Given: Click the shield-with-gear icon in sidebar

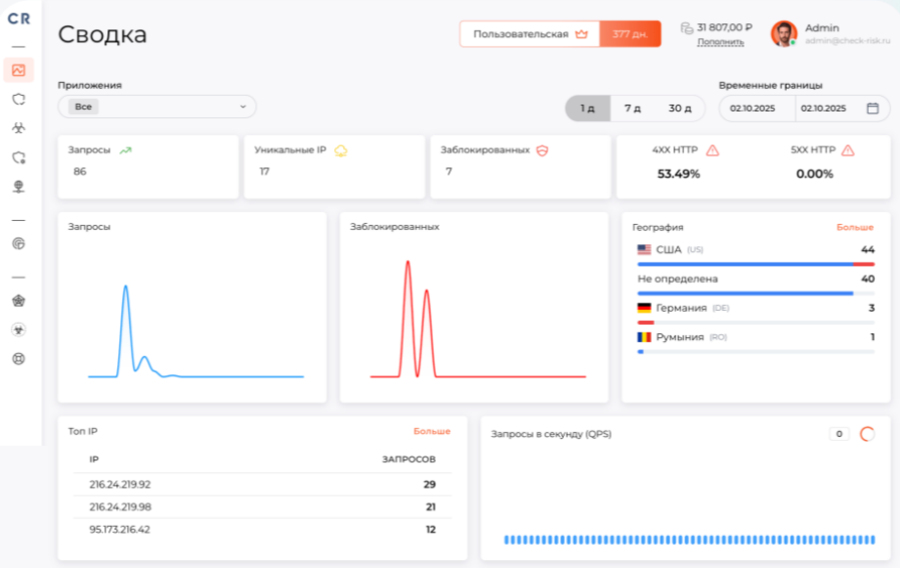Looking at the screenshot, I should [x=18, y=157].
